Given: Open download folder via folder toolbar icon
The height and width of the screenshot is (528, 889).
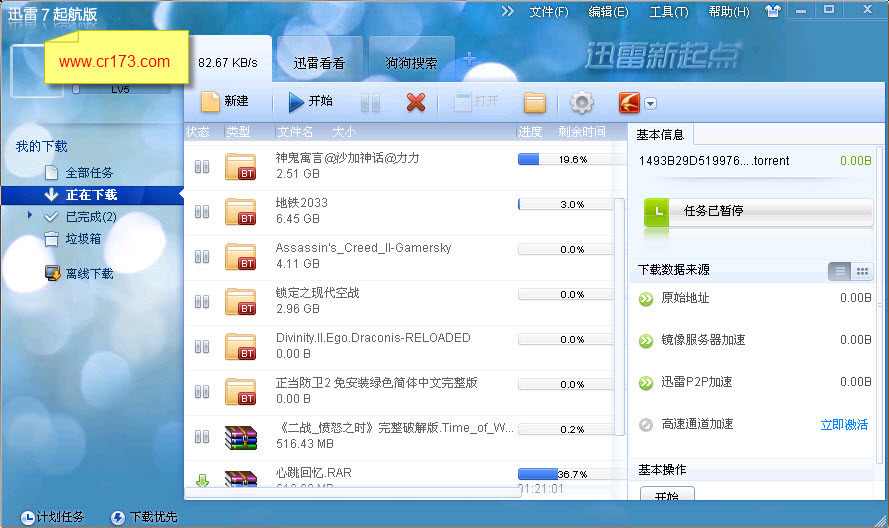Looking at the screenshot, I should pyautogui.click(x=535, y=103).
